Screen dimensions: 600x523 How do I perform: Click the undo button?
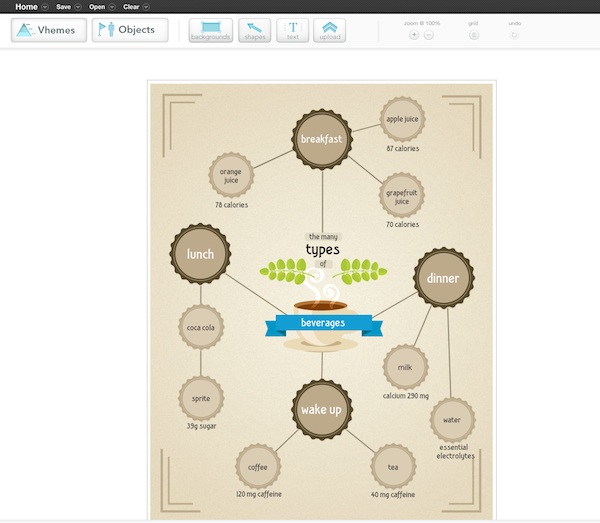514,35
